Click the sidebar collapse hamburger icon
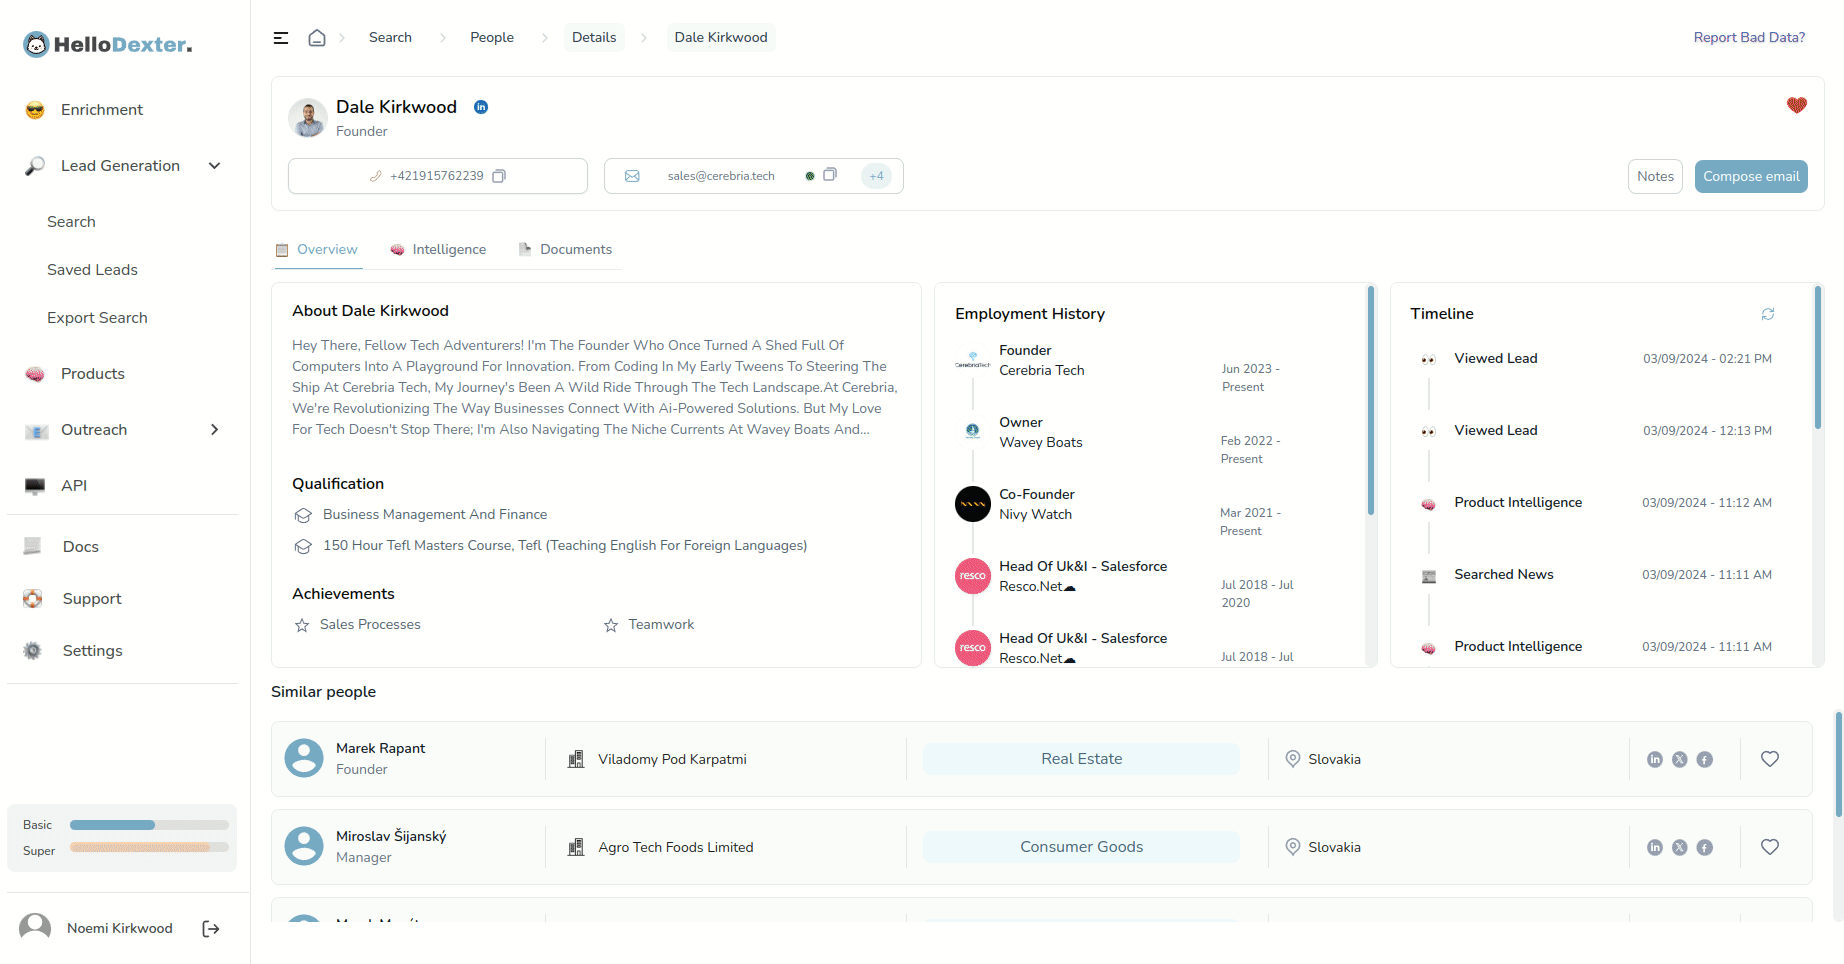This screenshot has width=1844, height=964. coord(281,38)
